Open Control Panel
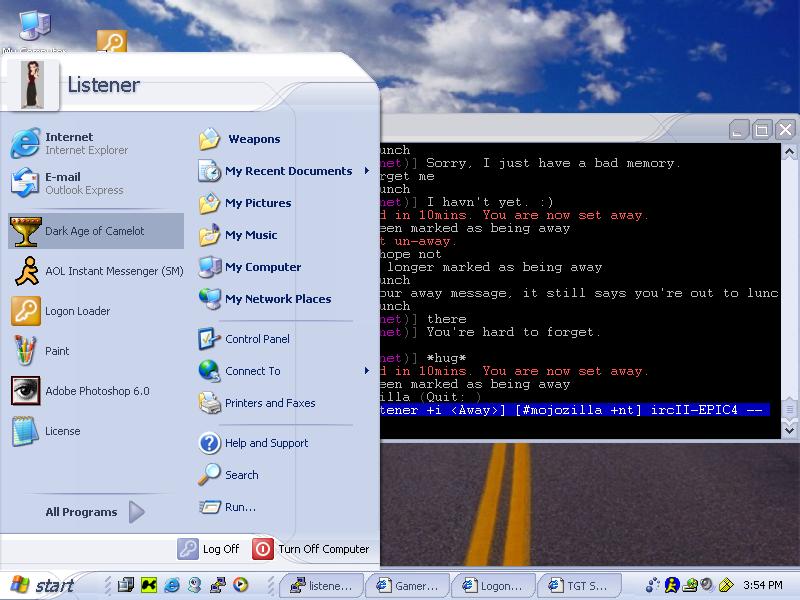The image size is (800, 600). pyautogui.click(x=256, y=339)
